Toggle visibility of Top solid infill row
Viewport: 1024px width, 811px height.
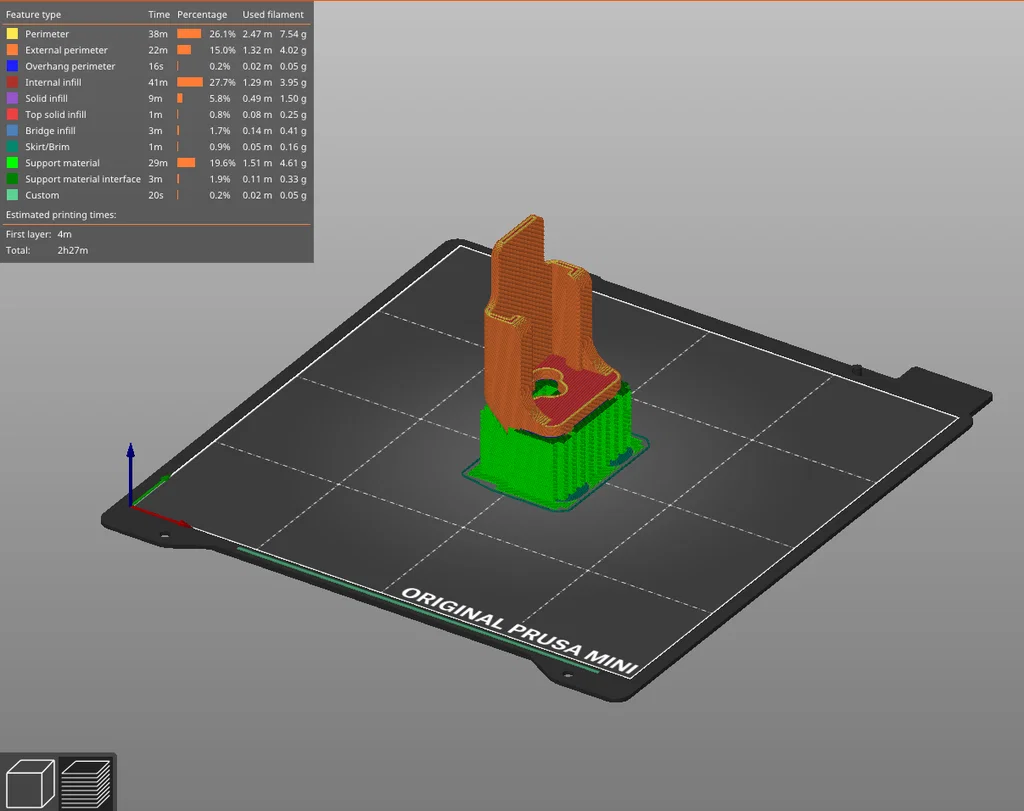tap(156, 114)
